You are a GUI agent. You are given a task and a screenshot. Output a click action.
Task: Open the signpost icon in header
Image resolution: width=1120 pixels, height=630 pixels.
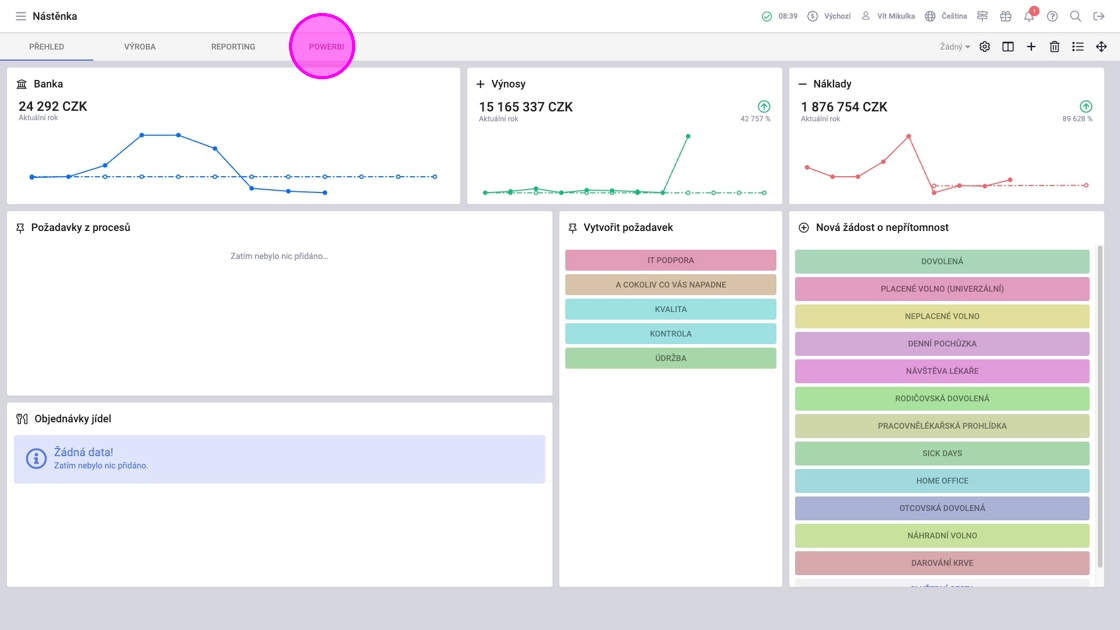[982, 16]
